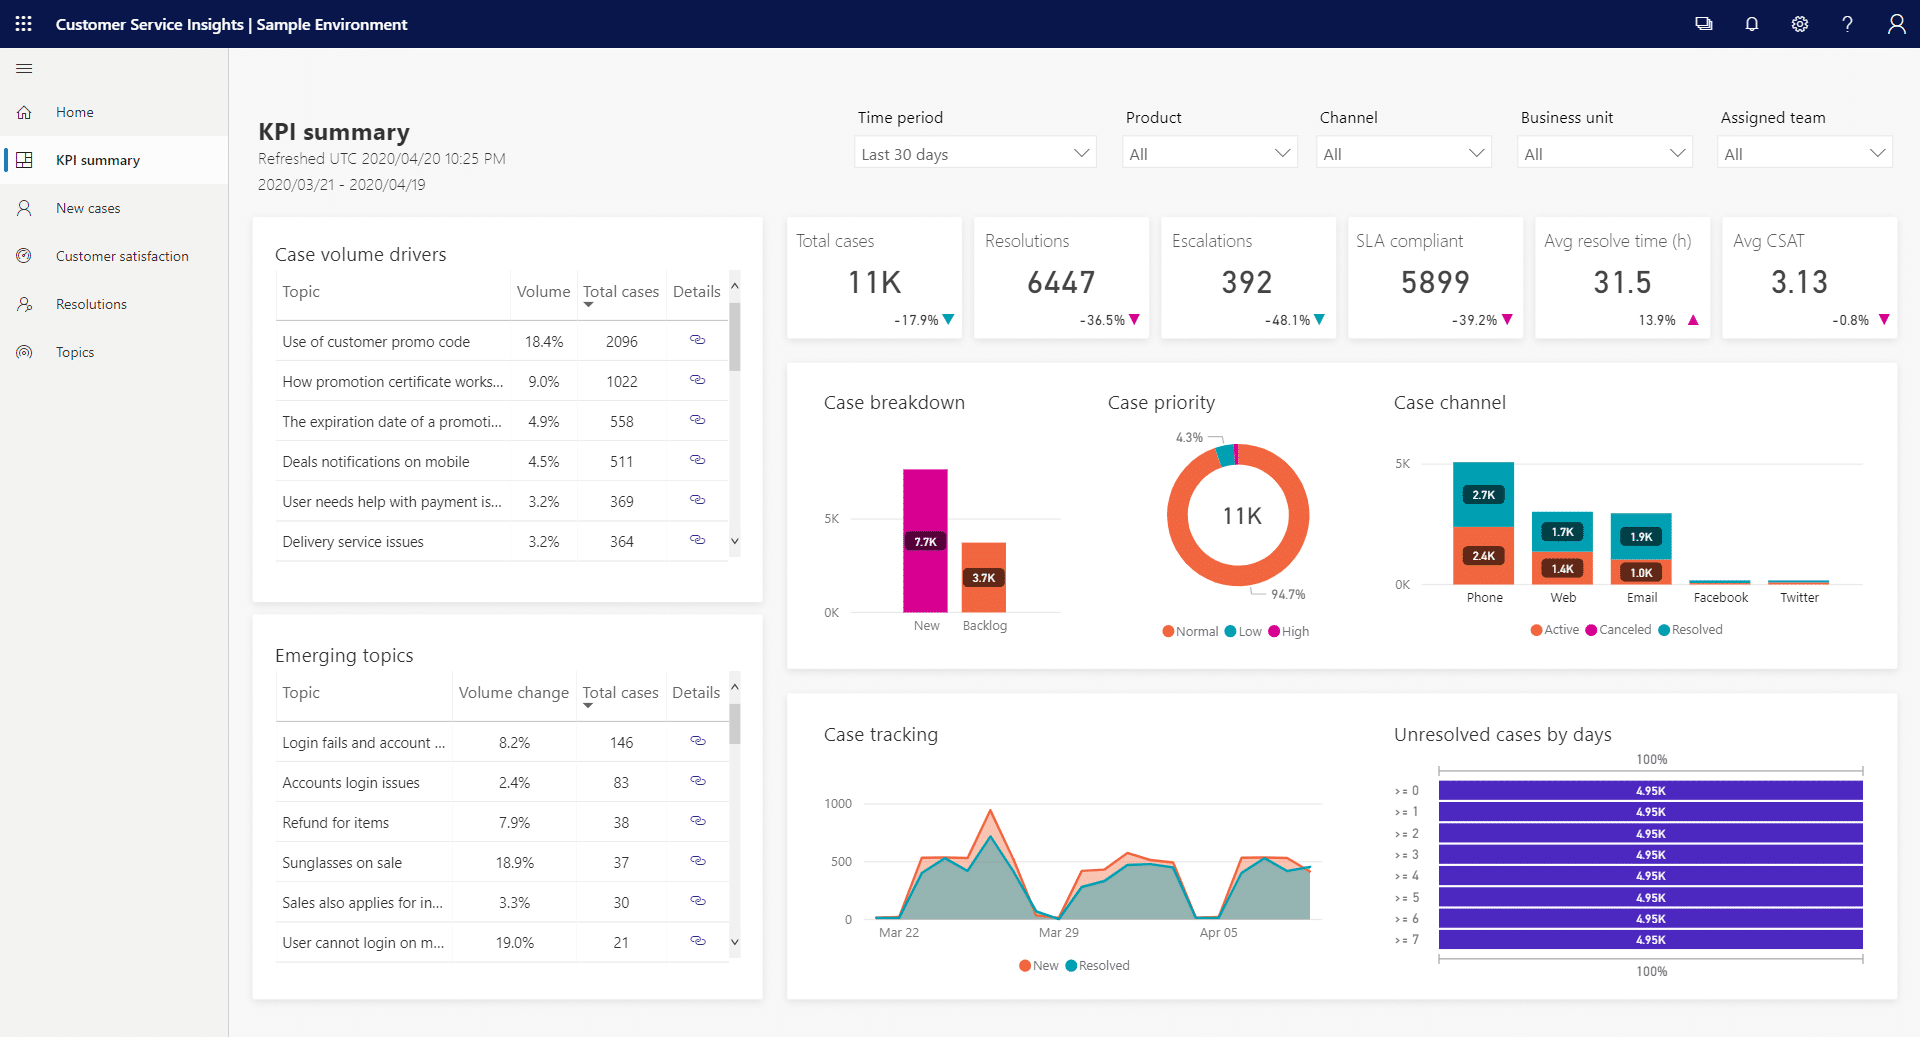
Task: Navigate to New cases page
Action: pyautogui.click(x=88, y=208)
